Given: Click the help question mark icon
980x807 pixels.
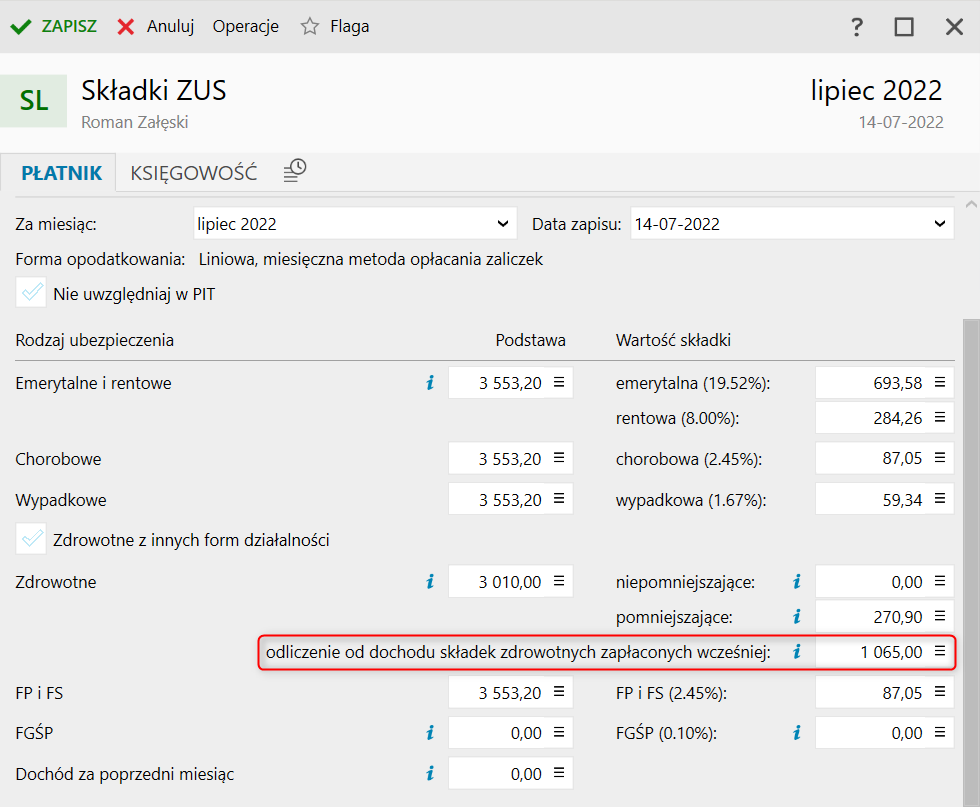Looking at the screenshot, I should point(857,27).
